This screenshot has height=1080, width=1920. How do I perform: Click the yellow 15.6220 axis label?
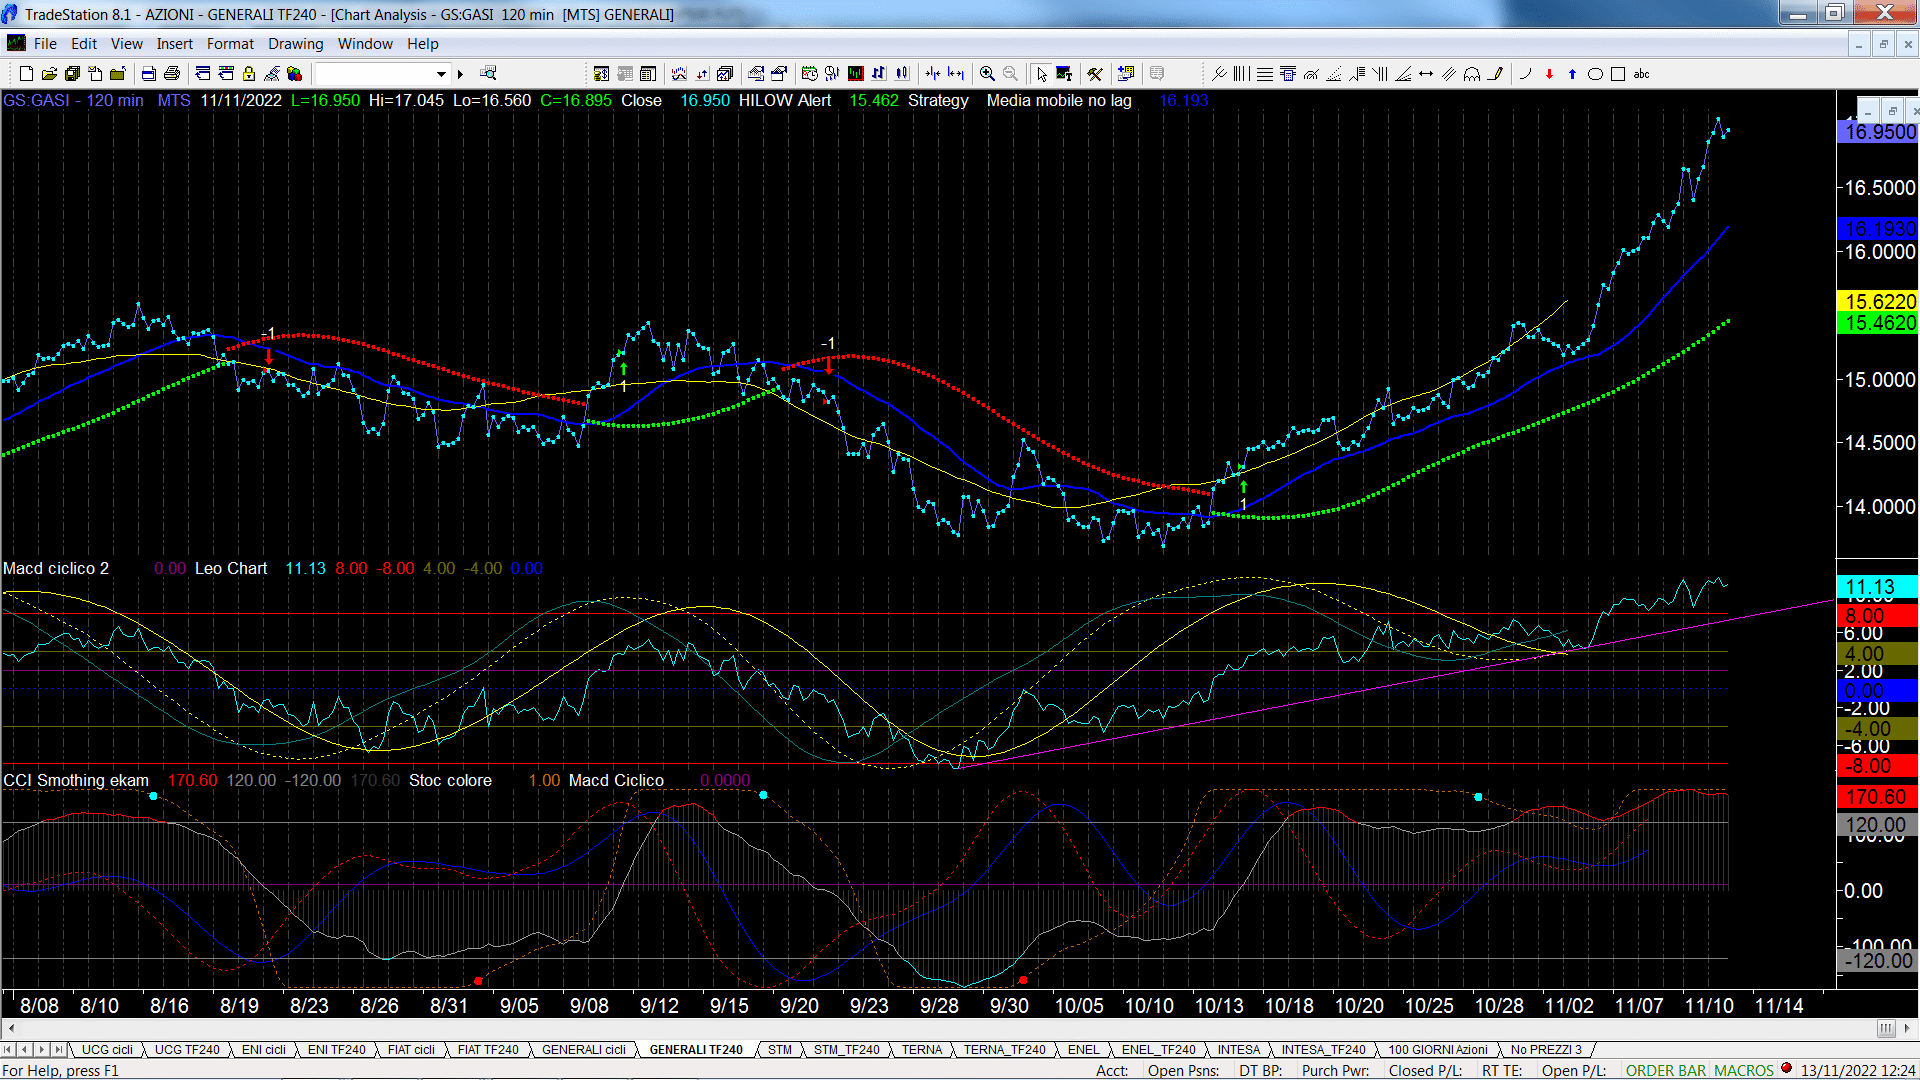(x=1878, y=301)
